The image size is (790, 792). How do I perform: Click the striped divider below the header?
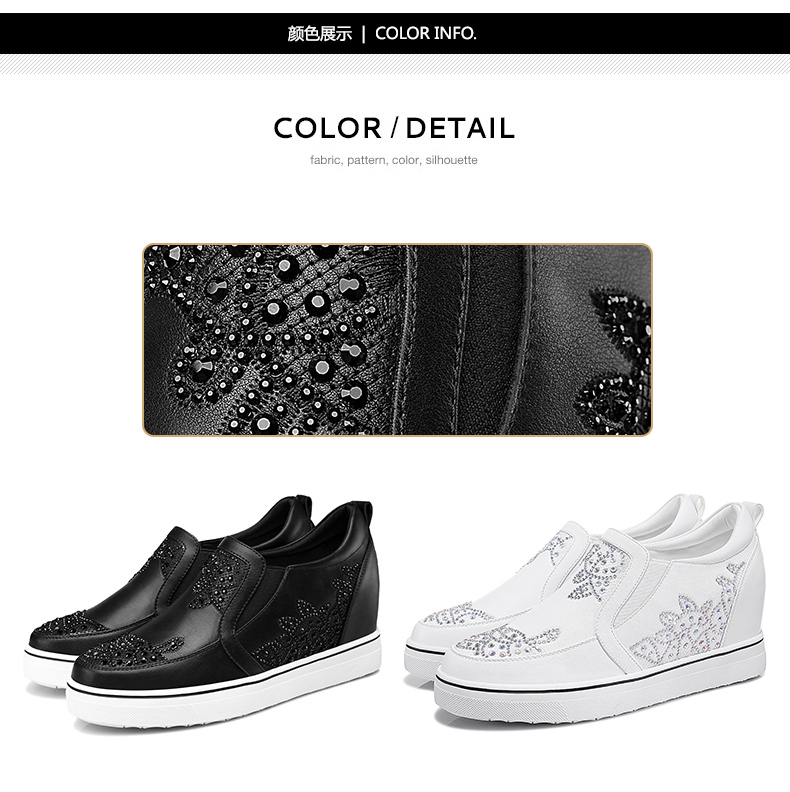(395, 64)
